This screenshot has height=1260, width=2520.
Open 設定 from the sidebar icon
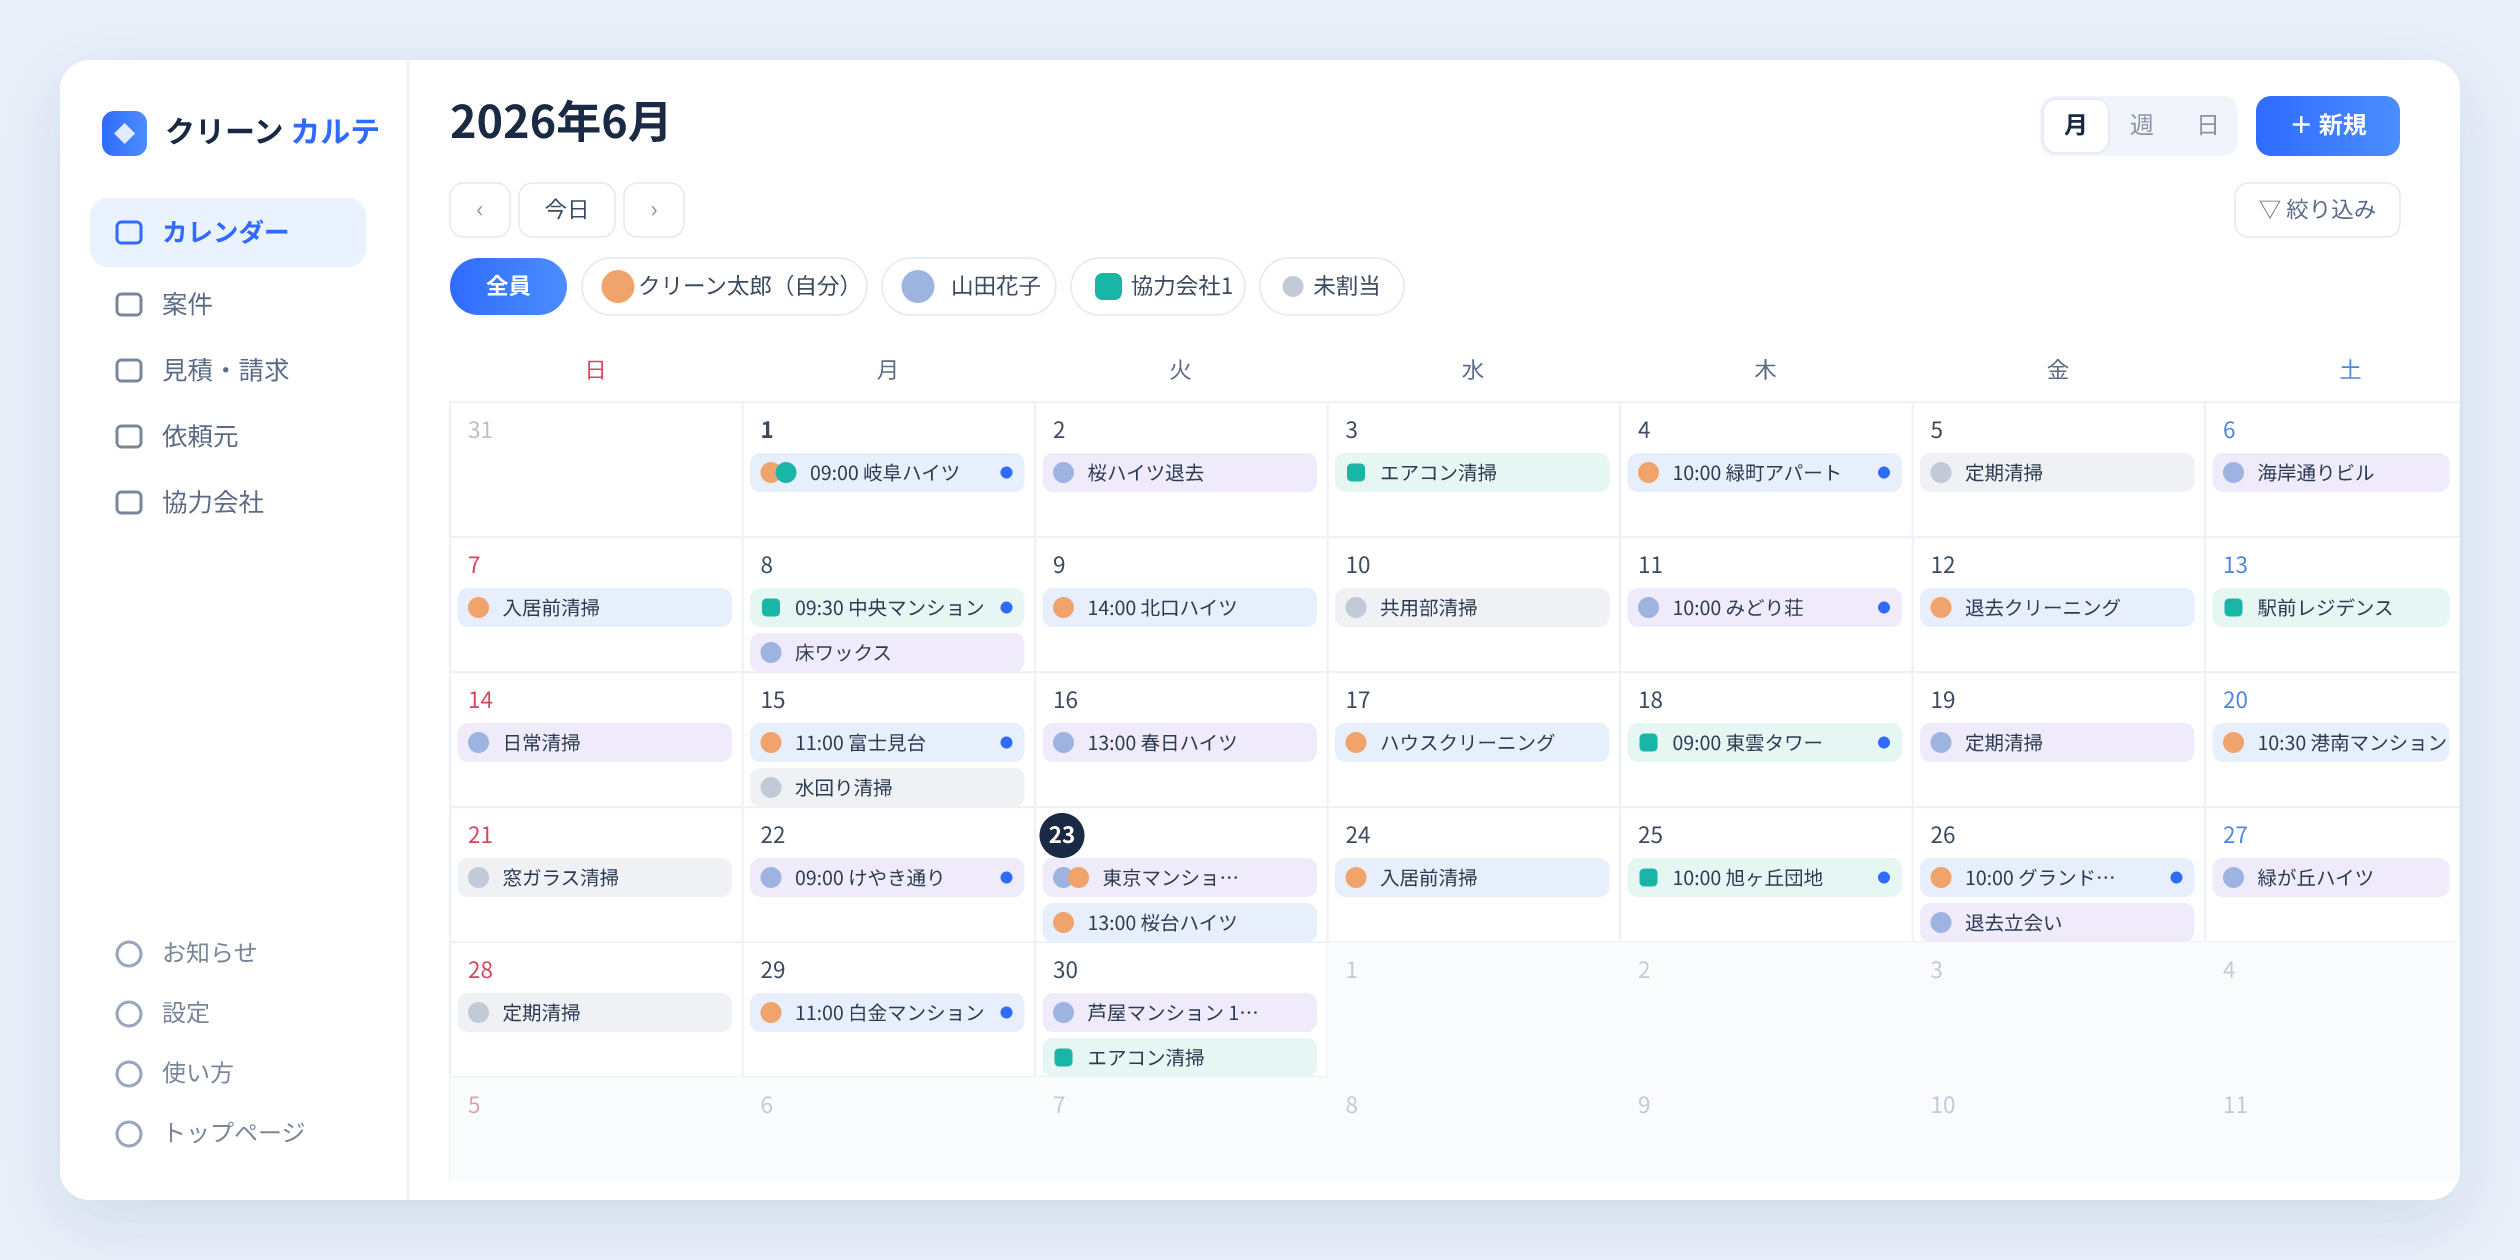click(x=129, y=1013)
